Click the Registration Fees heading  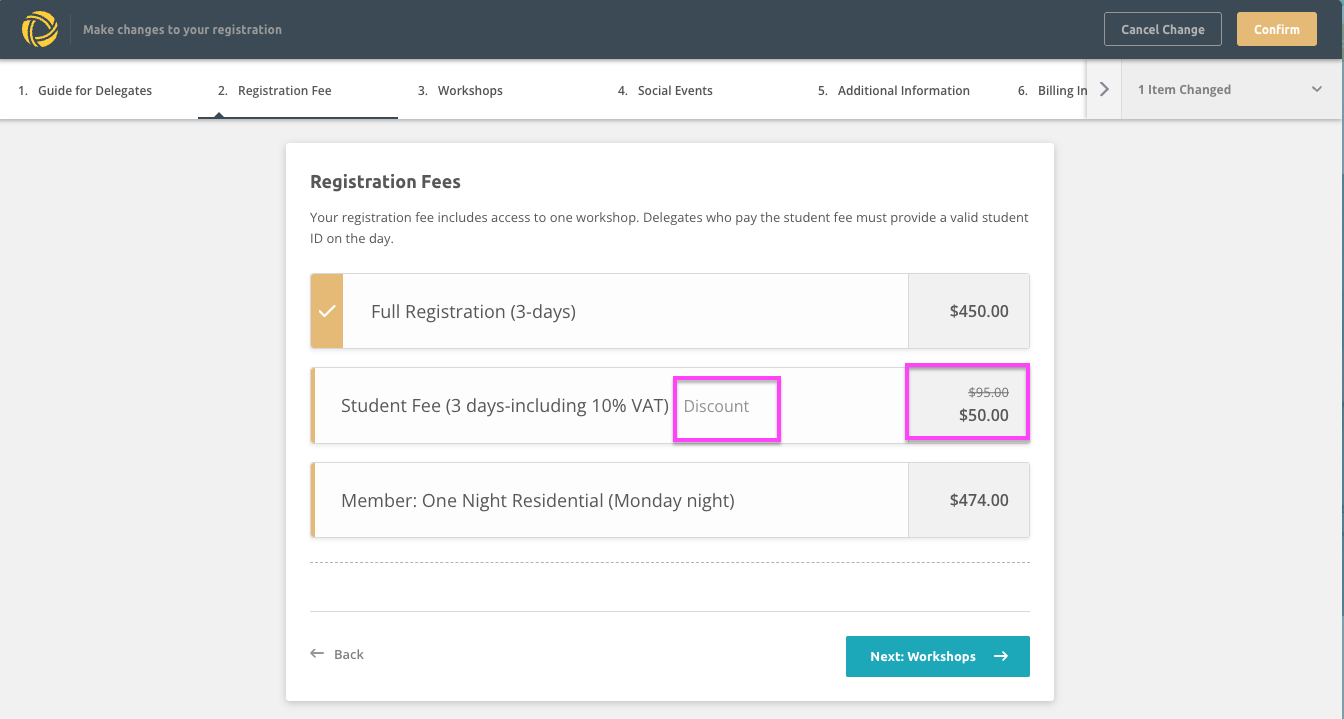(385, 182)
